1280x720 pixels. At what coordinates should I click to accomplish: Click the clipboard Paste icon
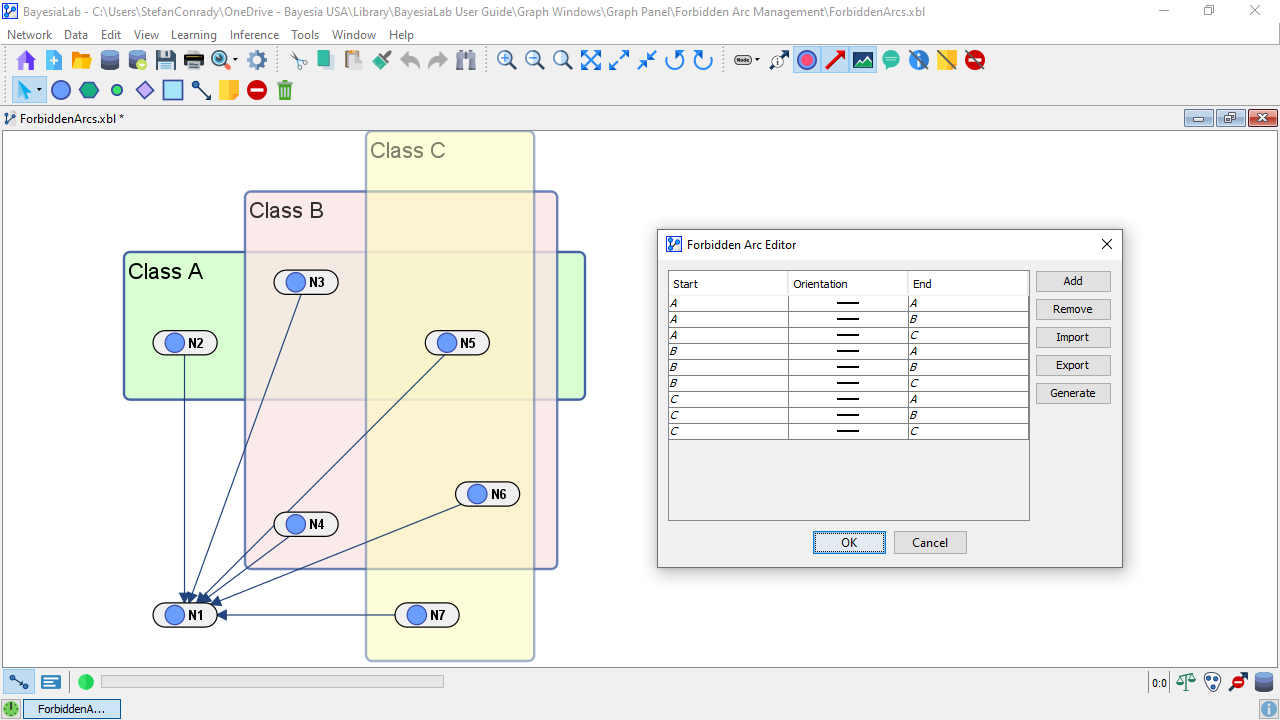tap(353, 60)
